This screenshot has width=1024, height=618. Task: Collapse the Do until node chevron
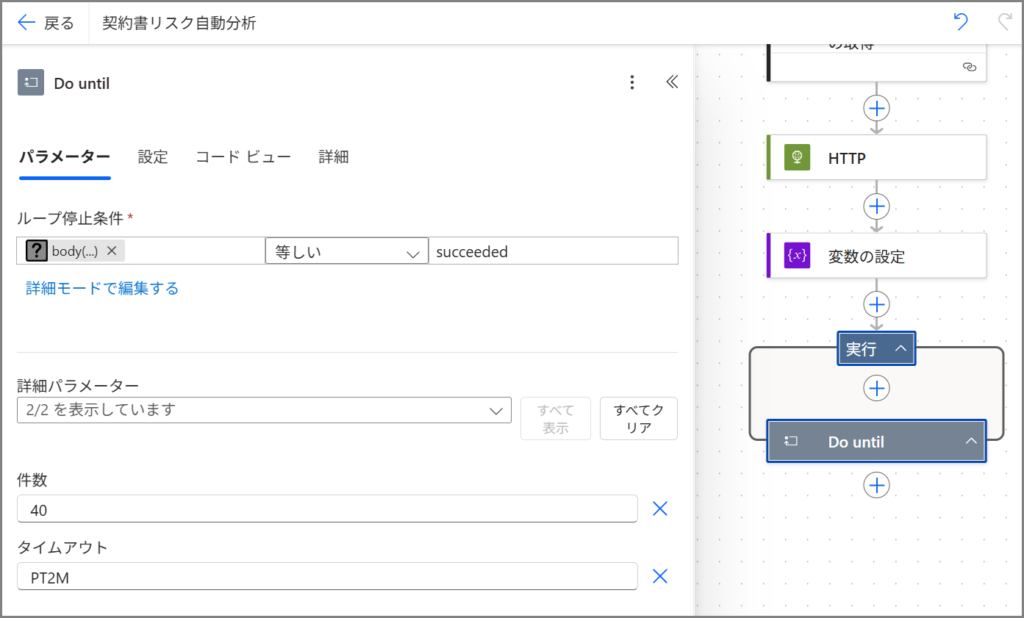tap(970, 441)
